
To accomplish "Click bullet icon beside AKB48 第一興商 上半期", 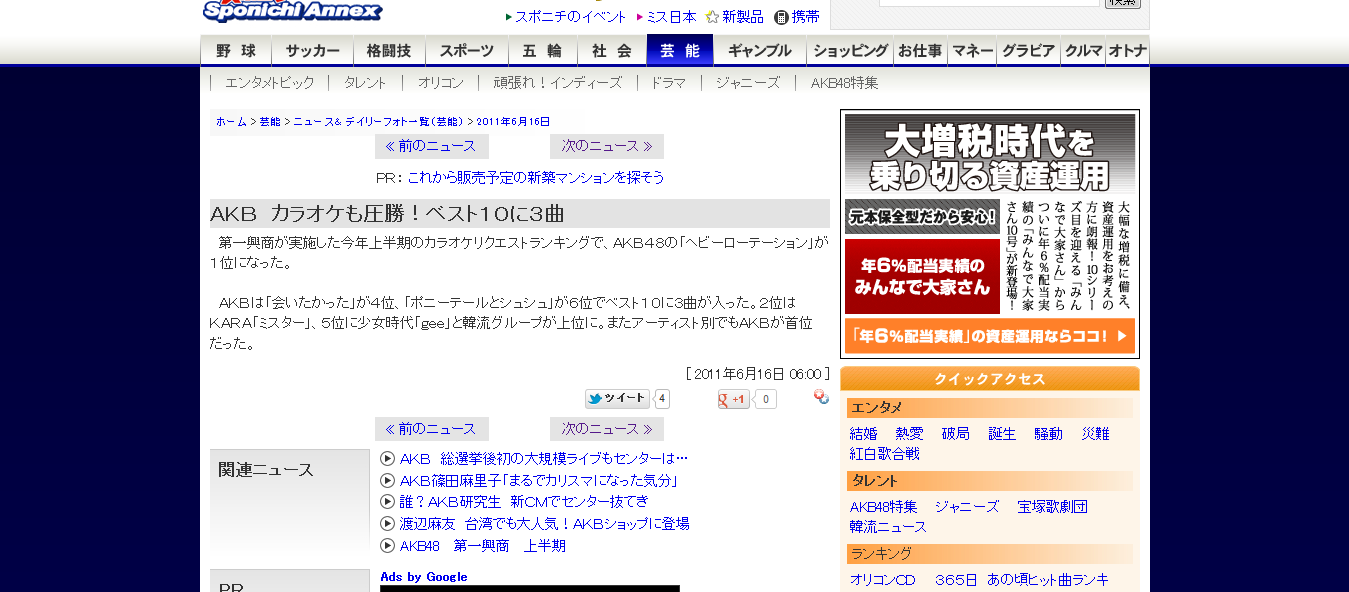I will (x=388, y=545).
